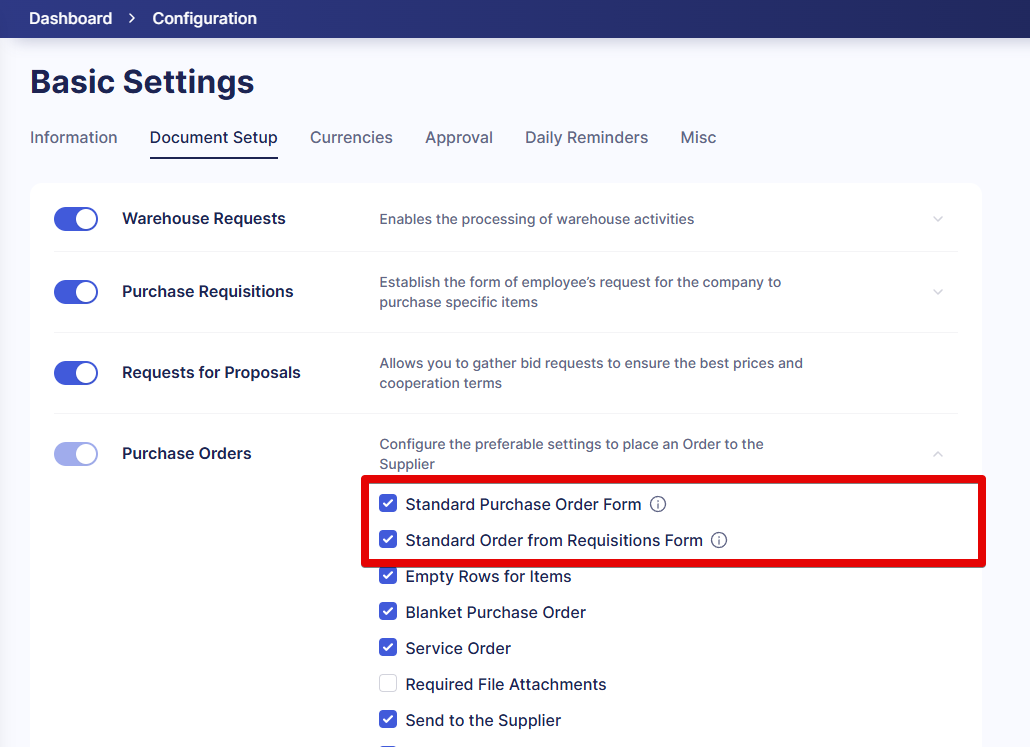Toggle the Purchase Orders switch
The width and height of the screenshot is (1030, 747).
click(76, 453)
